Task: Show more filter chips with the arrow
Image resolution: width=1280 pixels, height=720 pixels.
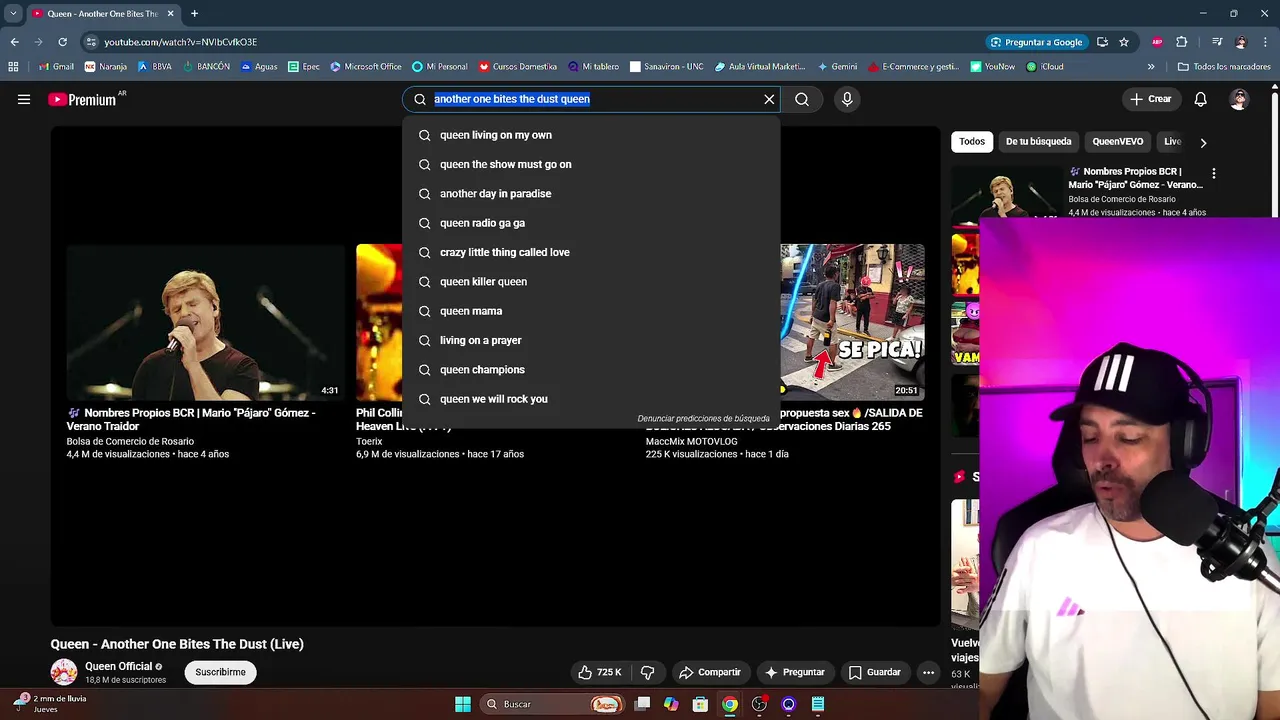Action: [1203, 142]
